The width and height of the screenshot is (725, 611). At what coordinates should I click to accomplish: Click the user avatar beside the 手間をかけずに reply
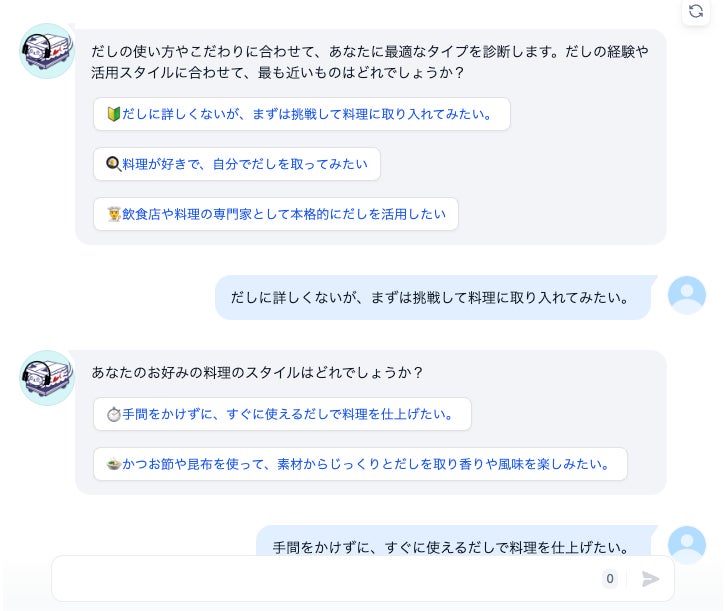point(687,544)
